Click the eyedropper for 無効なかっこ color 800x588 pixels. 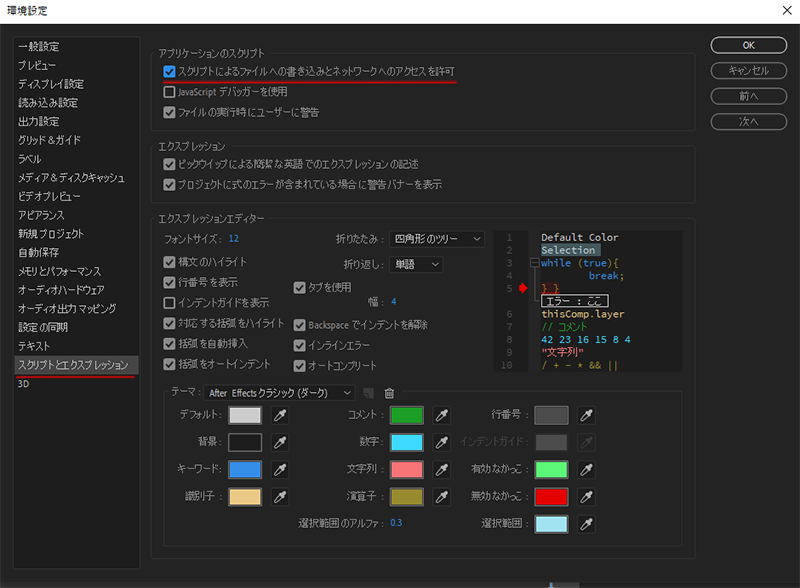click(x=587, y=496)
